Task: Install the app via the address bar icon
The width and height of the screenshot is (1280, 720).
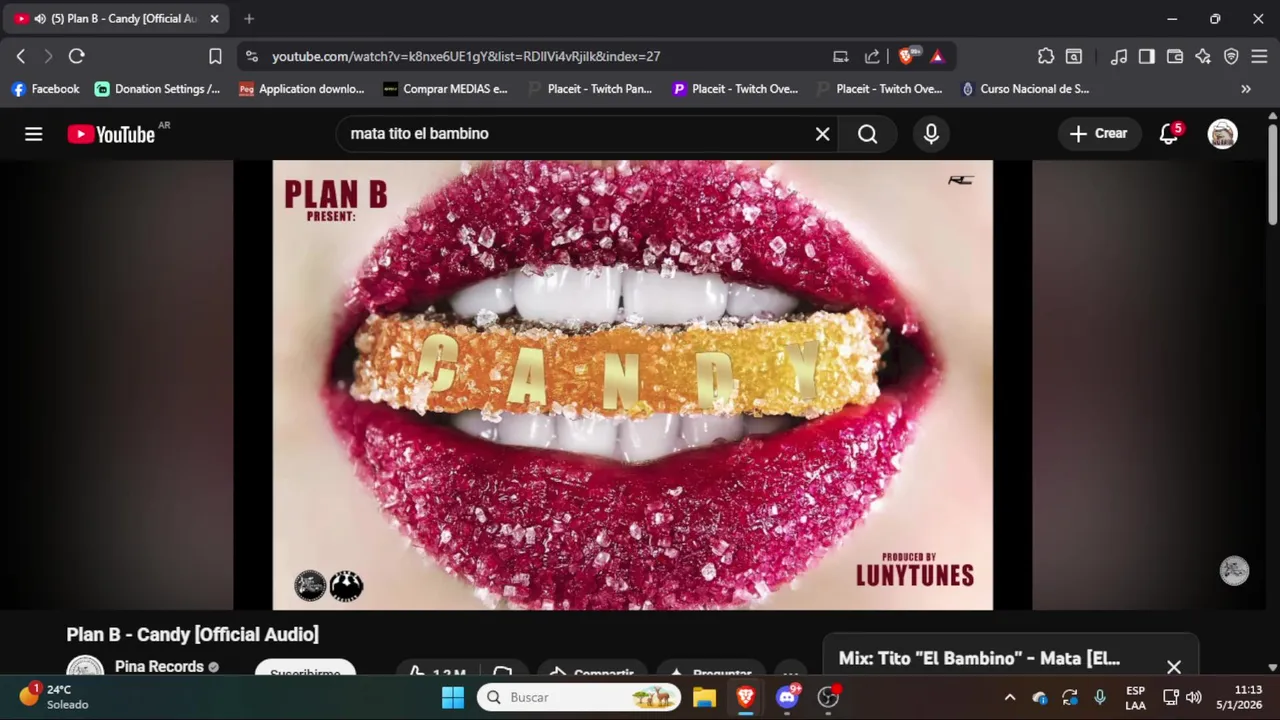Action: pyautogui.click(x=841, y=57)
